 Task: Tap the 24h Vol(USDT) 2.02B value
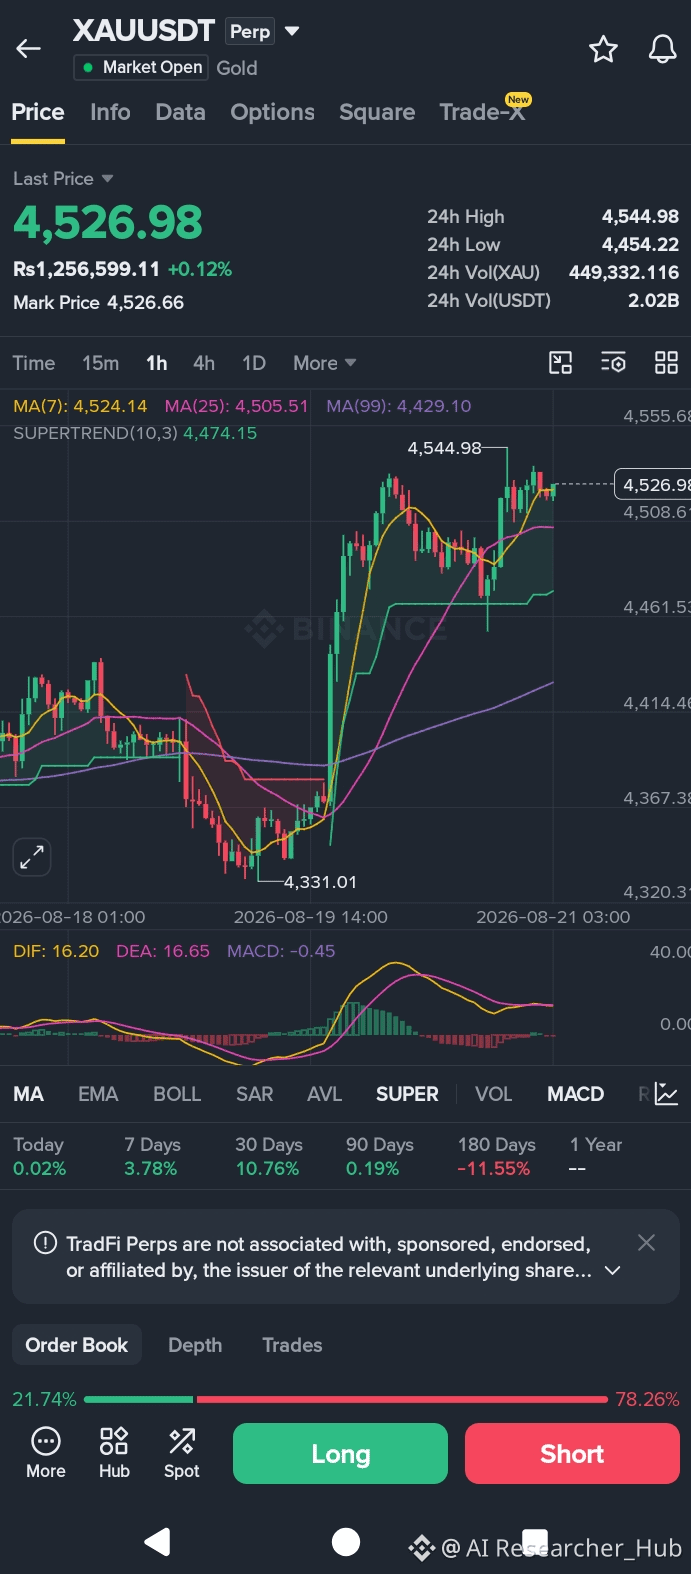[653, 300]
